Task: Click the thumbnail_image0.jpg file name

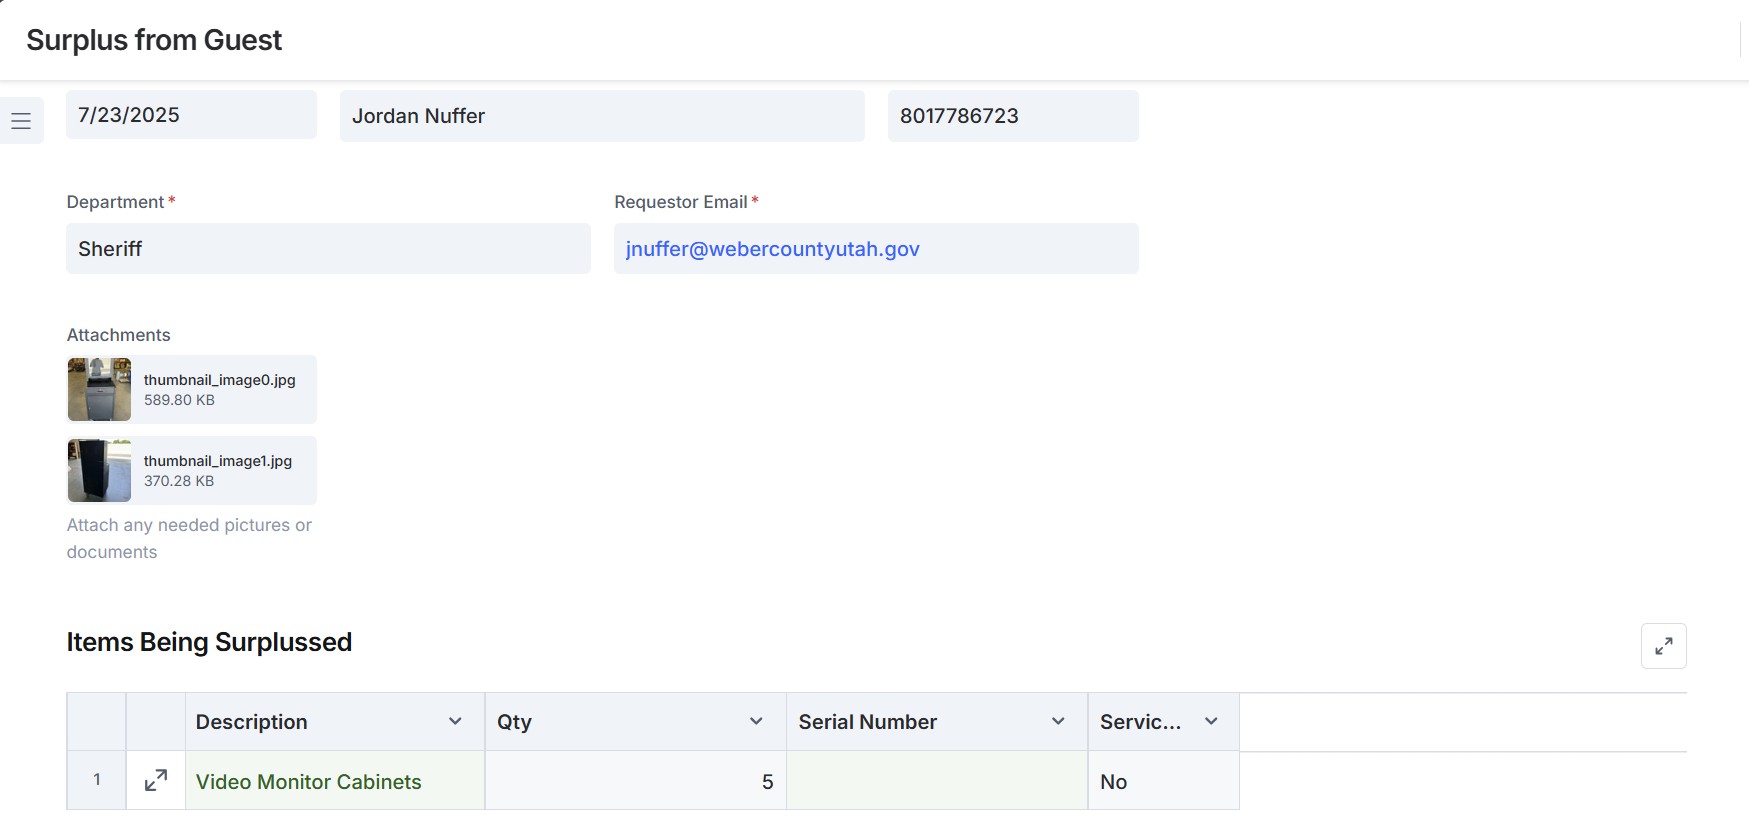Action: point(219,380)
